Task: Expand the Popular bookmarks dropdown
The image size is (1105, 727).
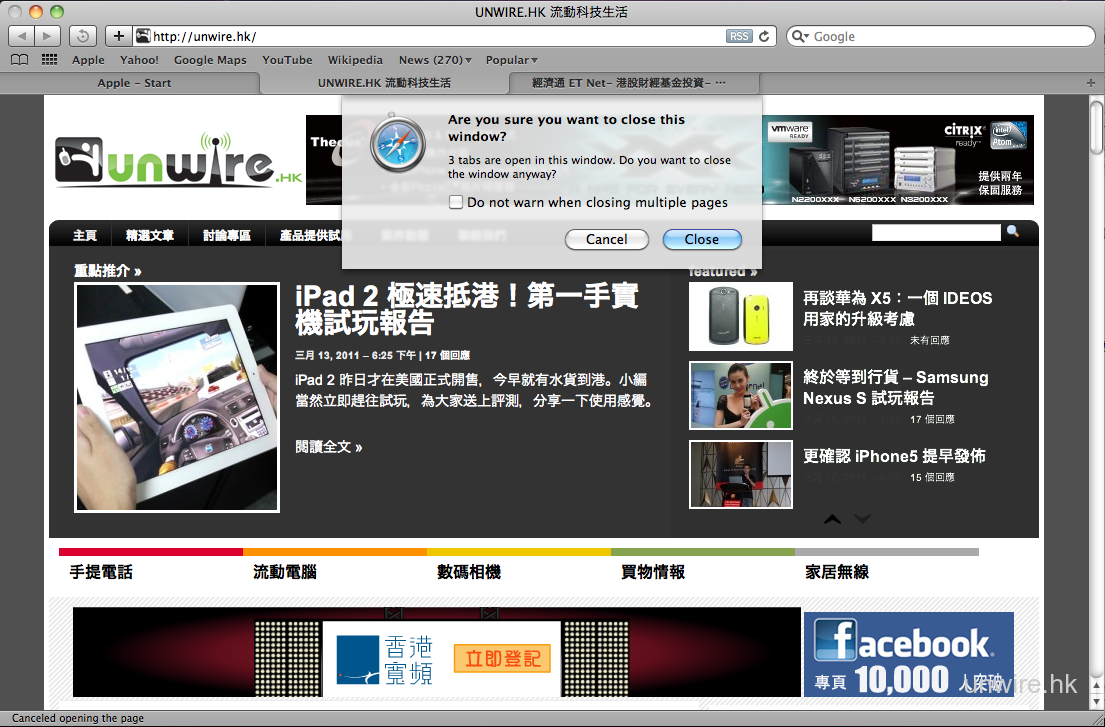Action: (x=511, y=60)
